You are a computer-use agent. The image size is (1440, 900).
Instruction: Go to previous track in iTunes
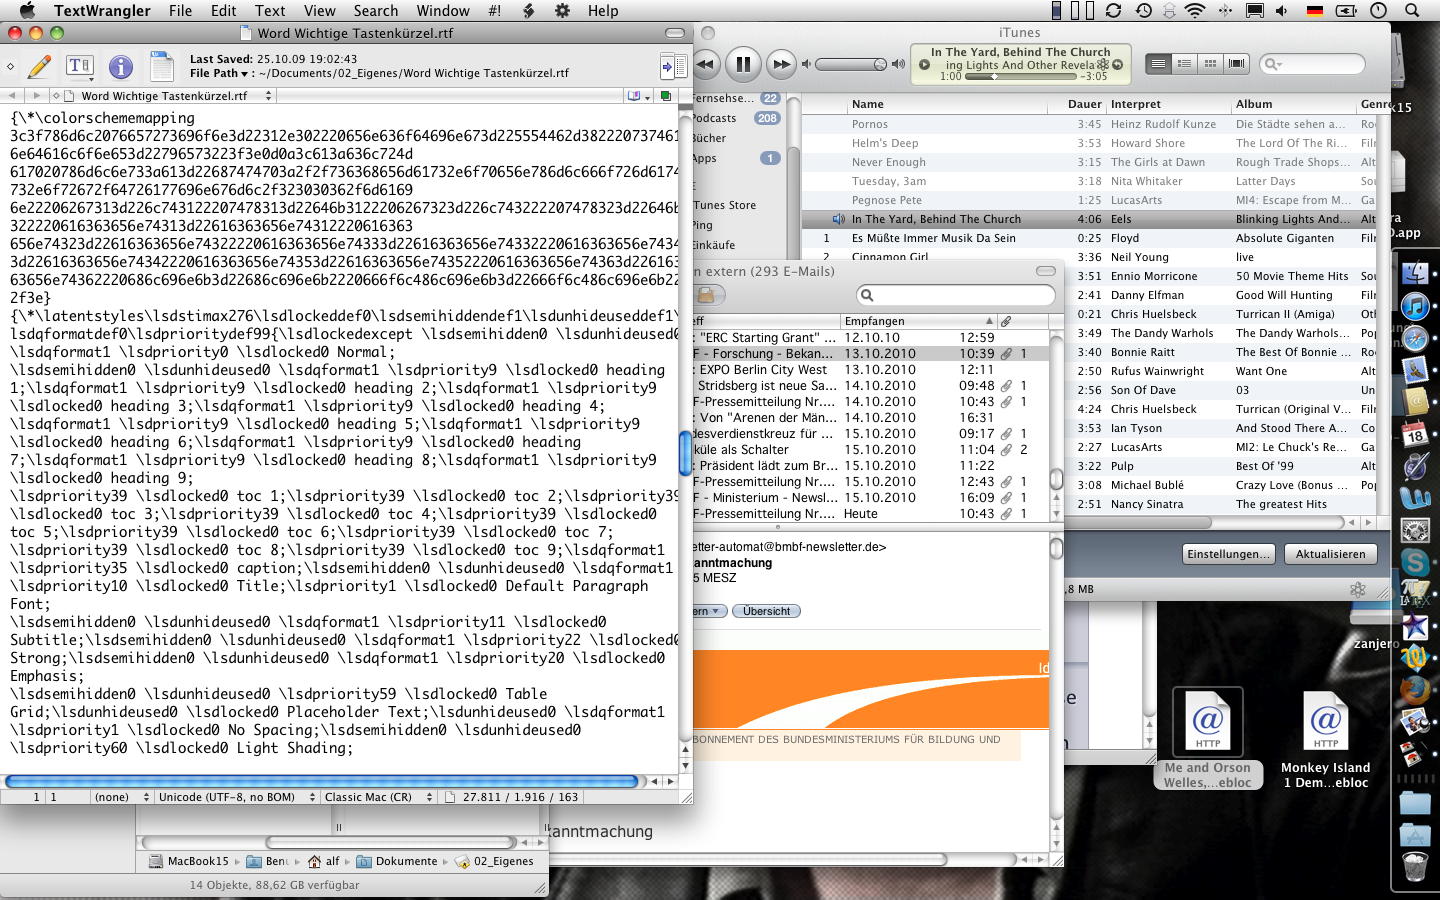point(706,64)
